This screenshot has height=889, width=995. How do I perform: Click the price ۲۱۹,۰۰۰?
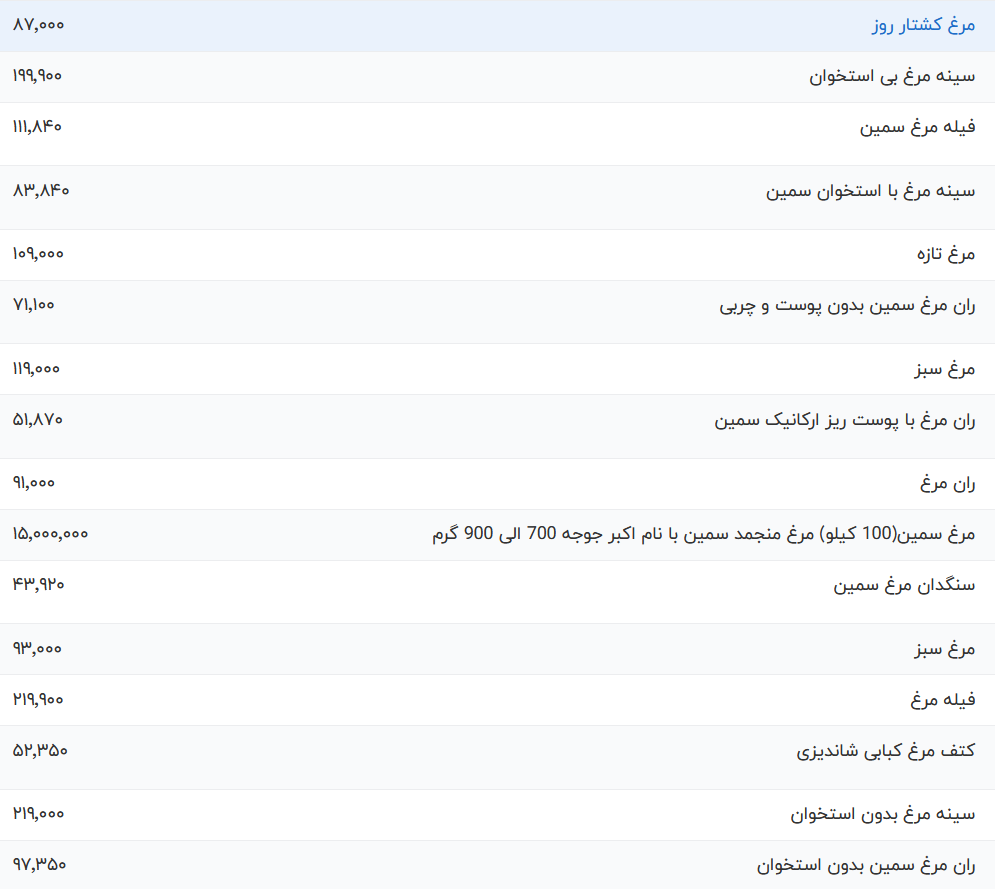39,813
